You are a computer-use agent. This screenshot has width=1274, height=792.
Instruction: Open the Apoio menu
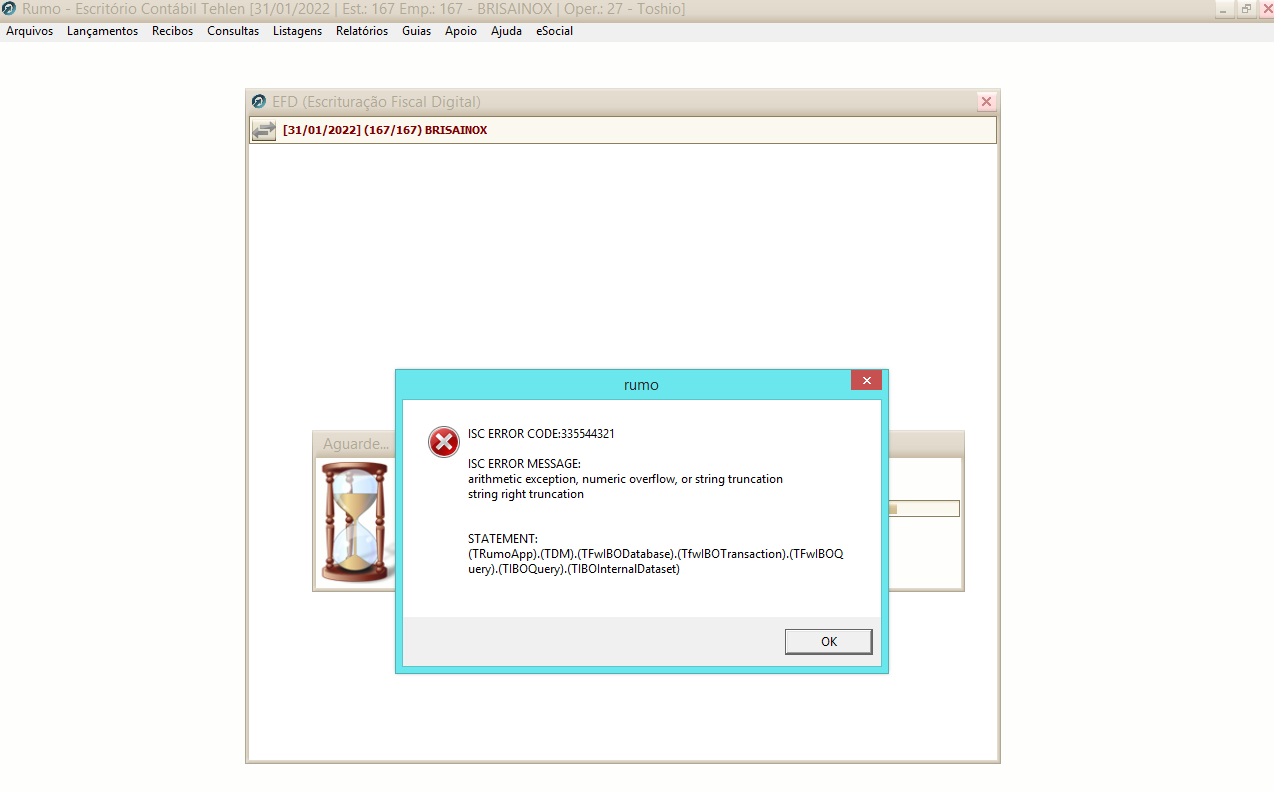coord(461,31)
